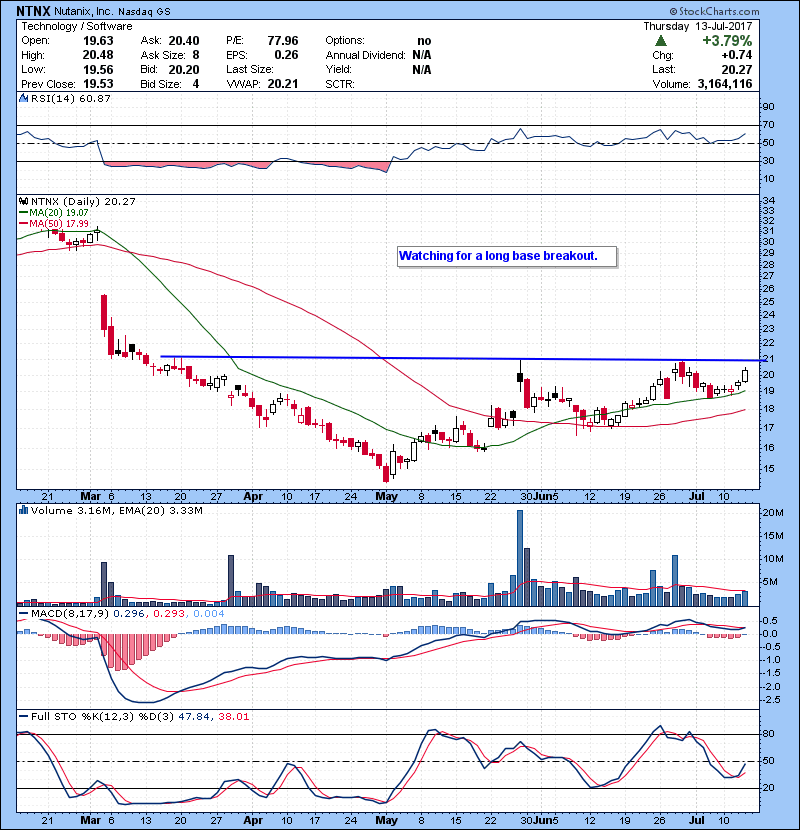
Task: Click the Ask price value 20.40
Action: click(184, 41)
